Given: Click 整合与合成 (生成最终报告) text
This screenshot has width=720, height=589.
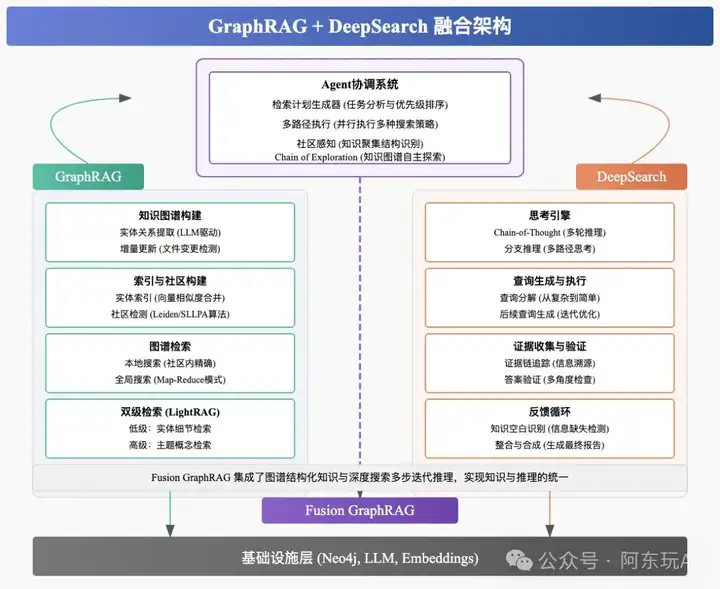Looking at the screenshot, I should click(550, 445).
